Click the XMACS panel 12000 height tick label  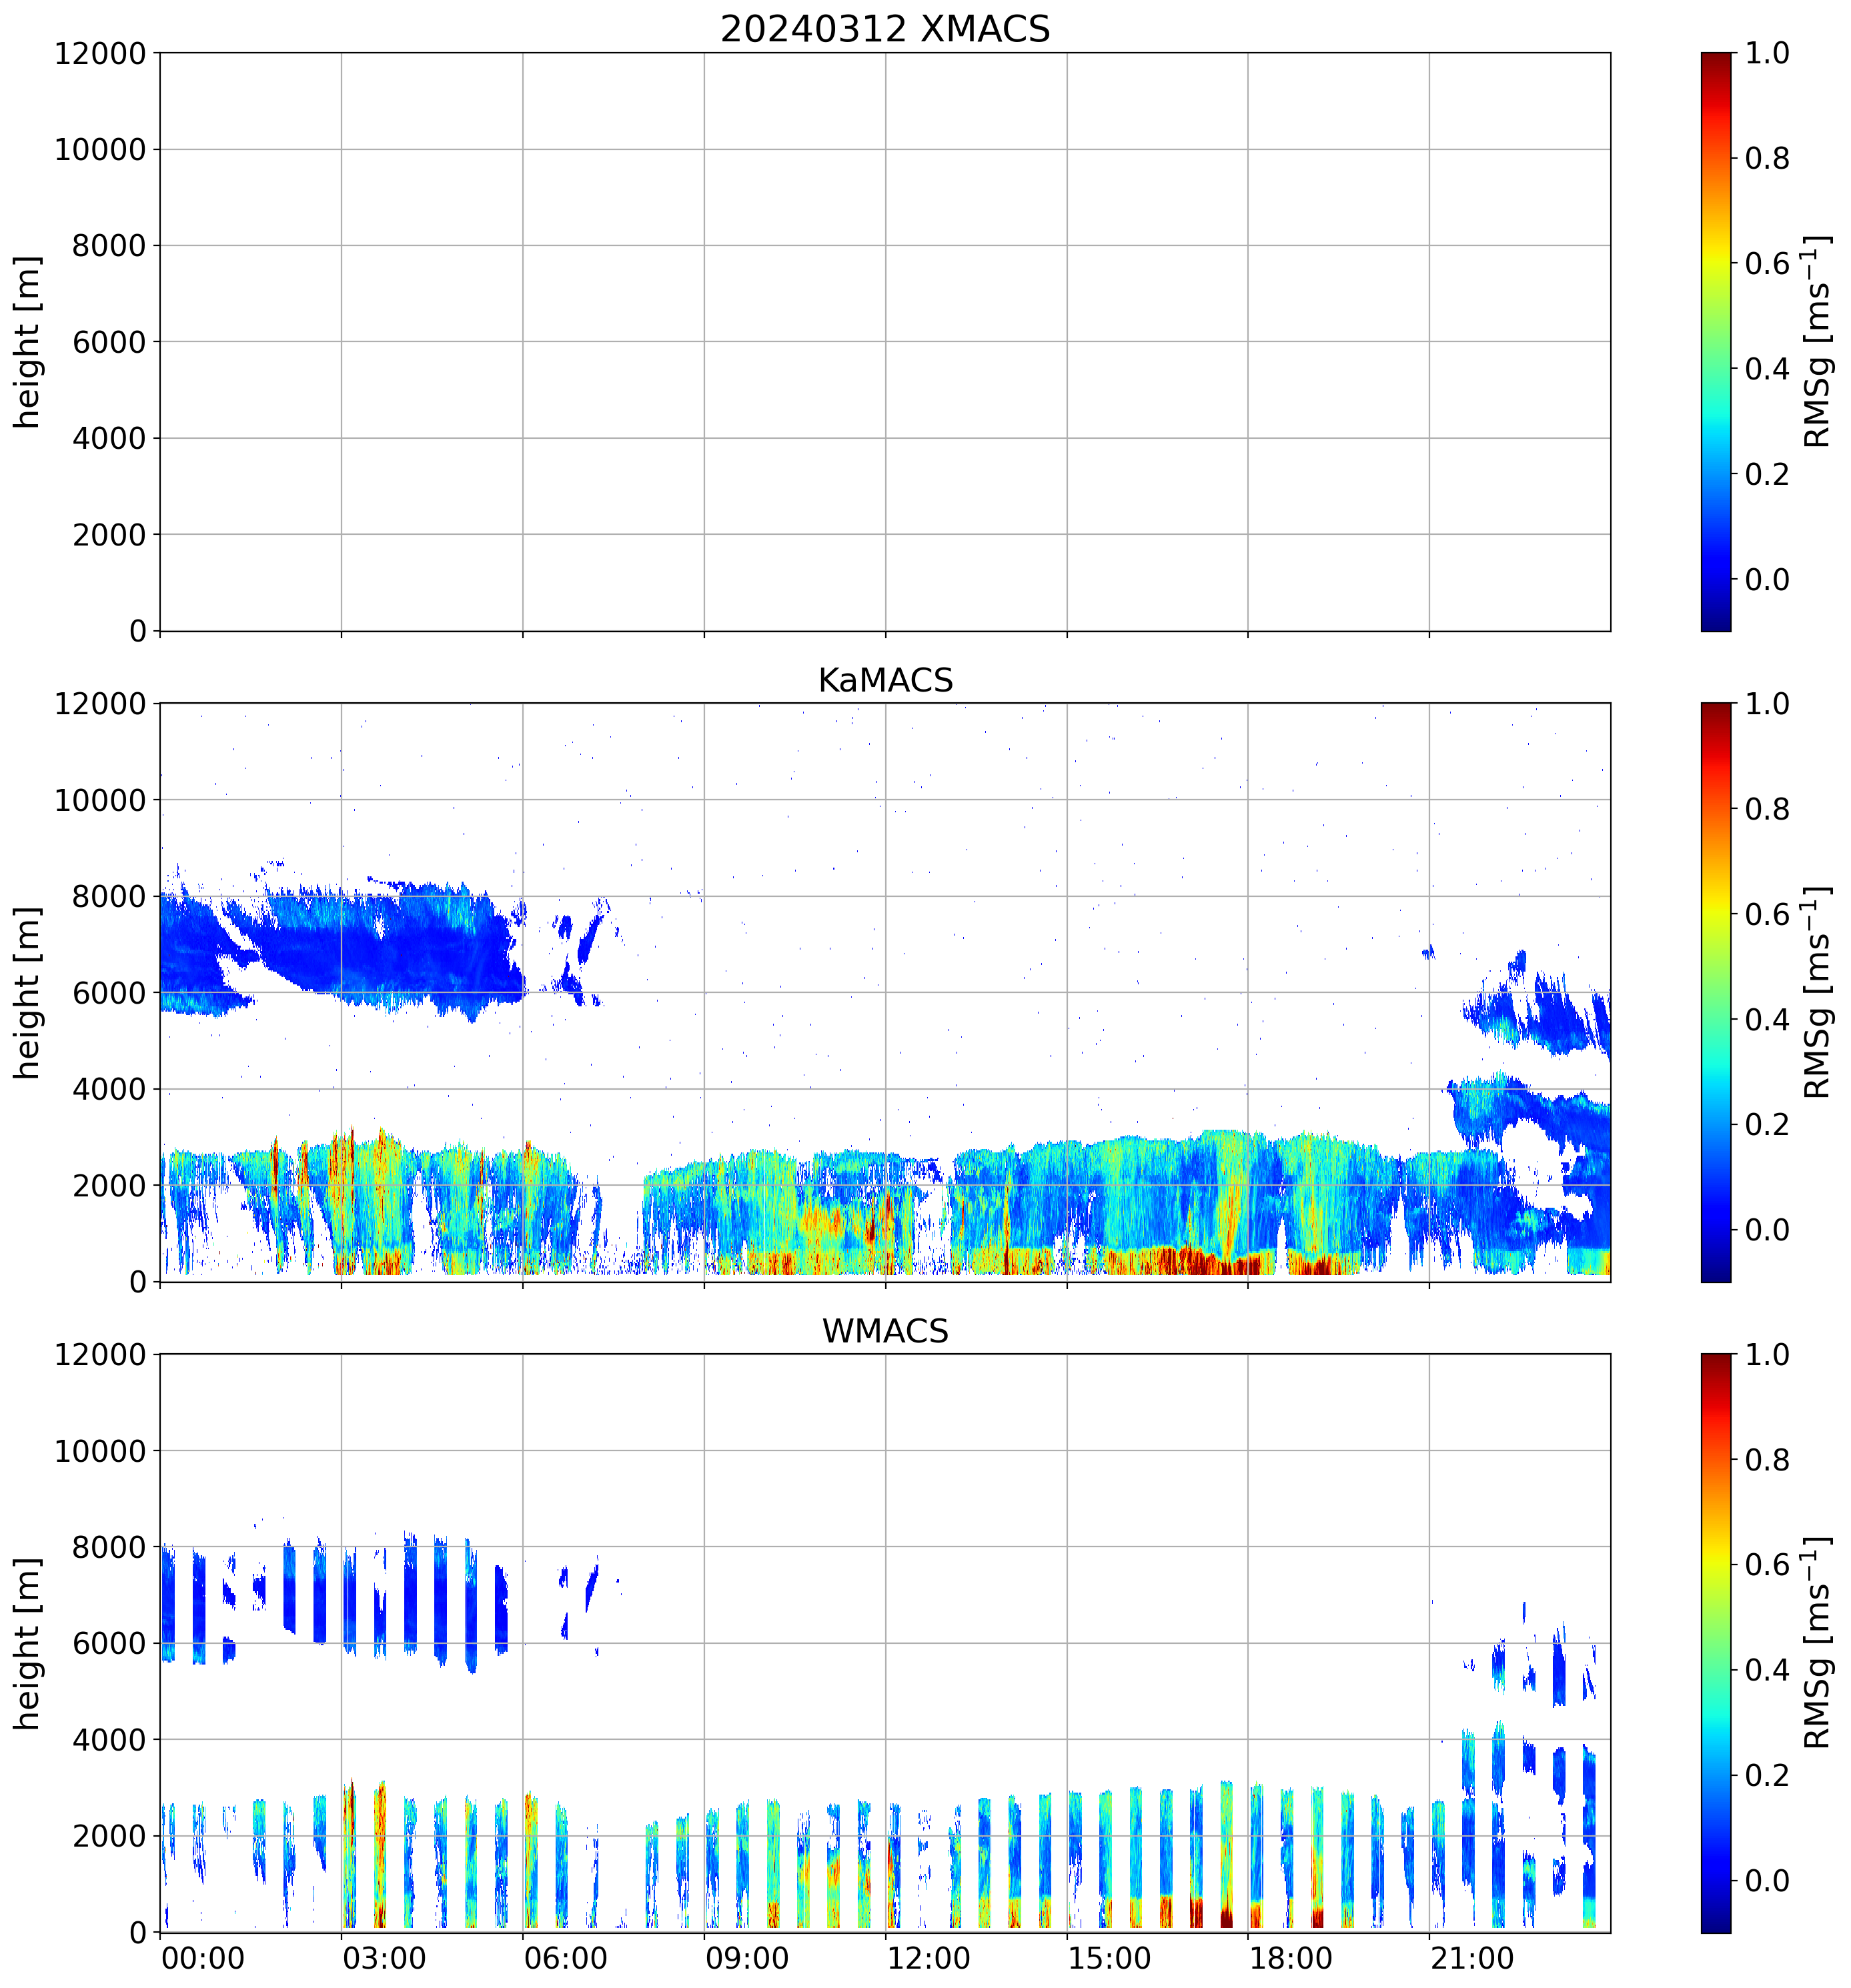100,53
